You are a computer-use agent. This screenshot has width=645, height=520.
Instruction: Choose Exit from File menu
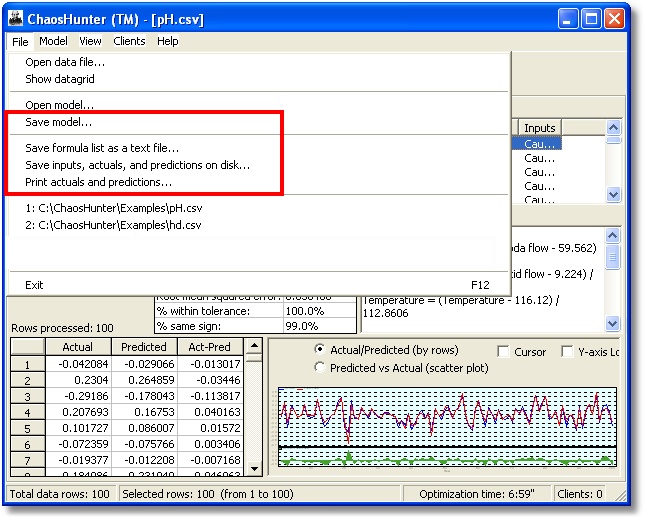[259, 285]
